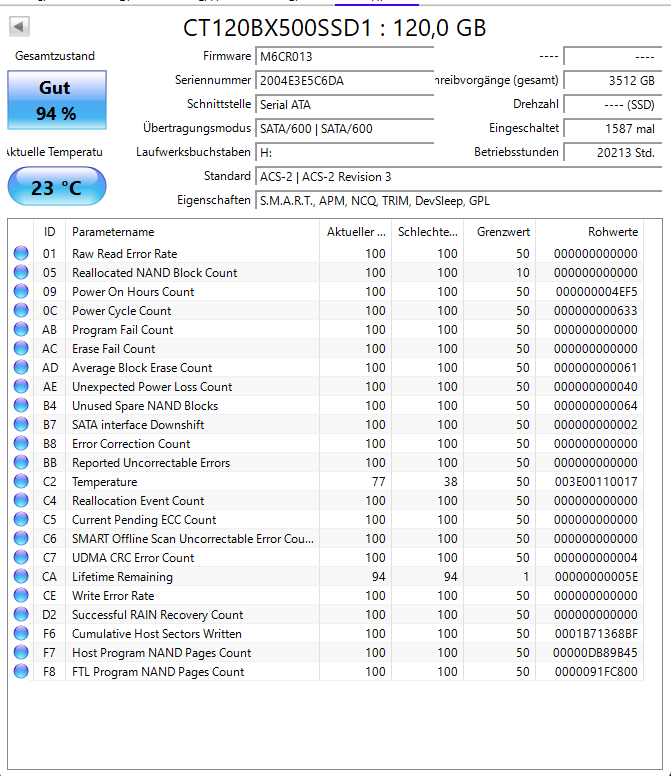The image size is (671, 776).
Task: Click the Aktueller column header
Action: [x=355, y=232]
